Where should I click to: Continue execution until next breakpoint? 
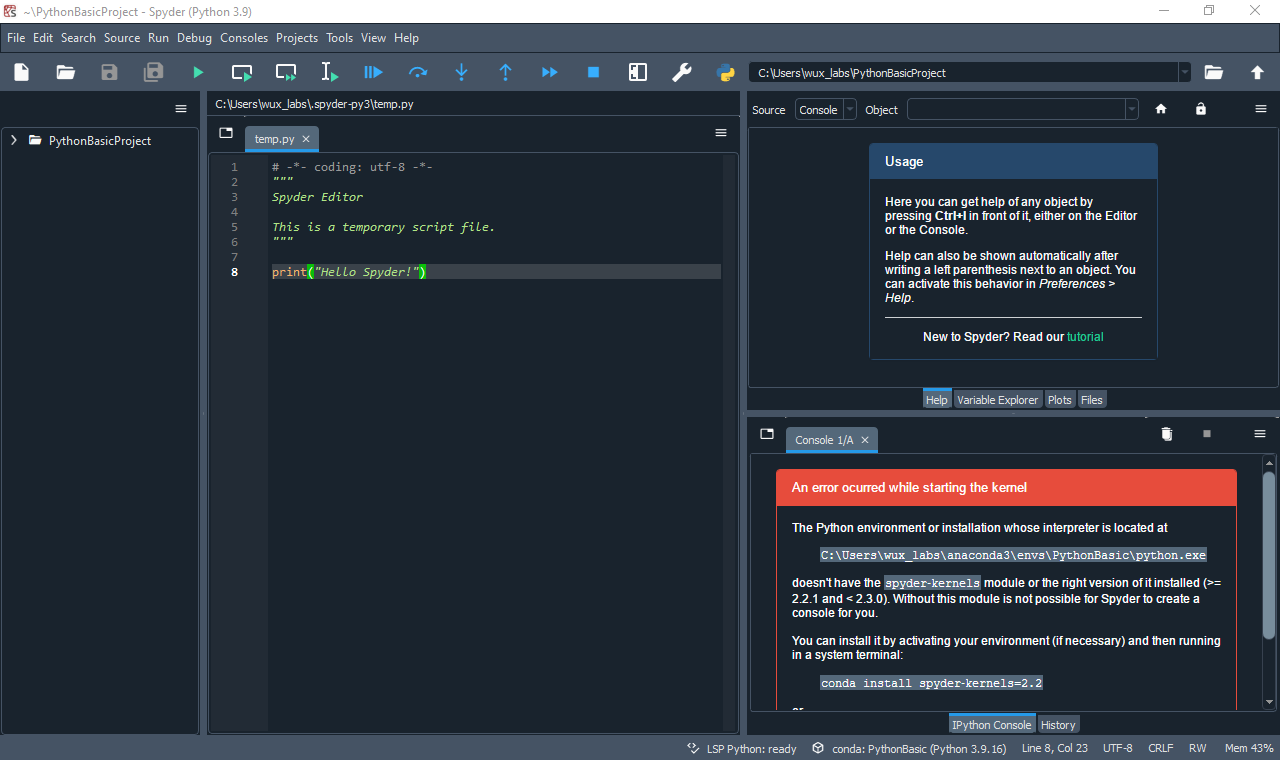(x=550, y=72)
